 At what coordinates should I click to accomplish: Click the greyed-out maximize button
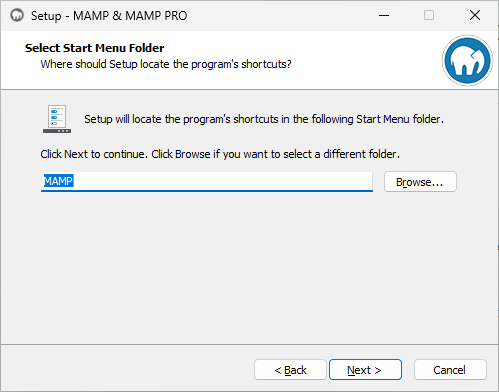pyautogui.click(x=429, y=15)
